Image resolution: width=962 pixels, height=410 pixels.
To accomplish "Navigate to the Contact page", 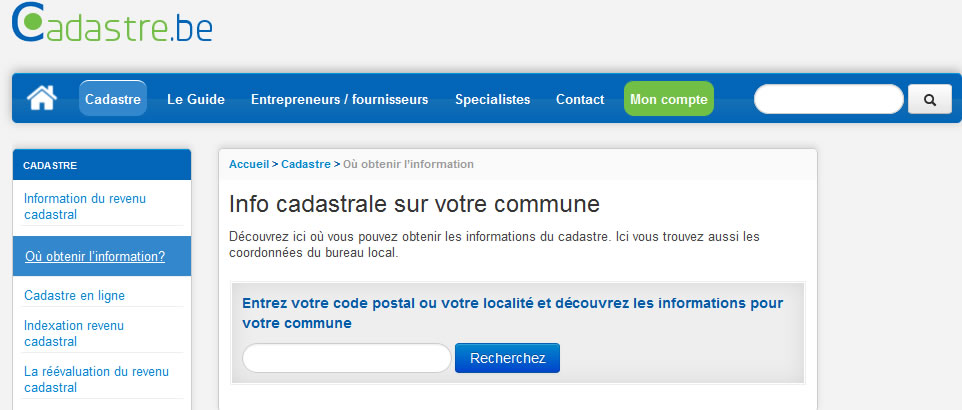I will pyautogui.click(x=580, y=99).
